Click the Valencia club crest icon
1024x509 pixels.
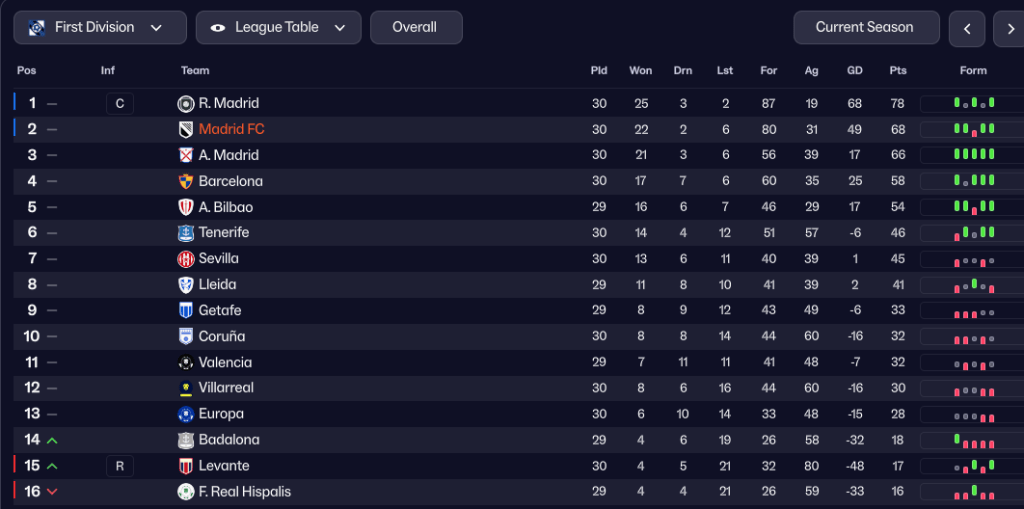click(185, 363)
